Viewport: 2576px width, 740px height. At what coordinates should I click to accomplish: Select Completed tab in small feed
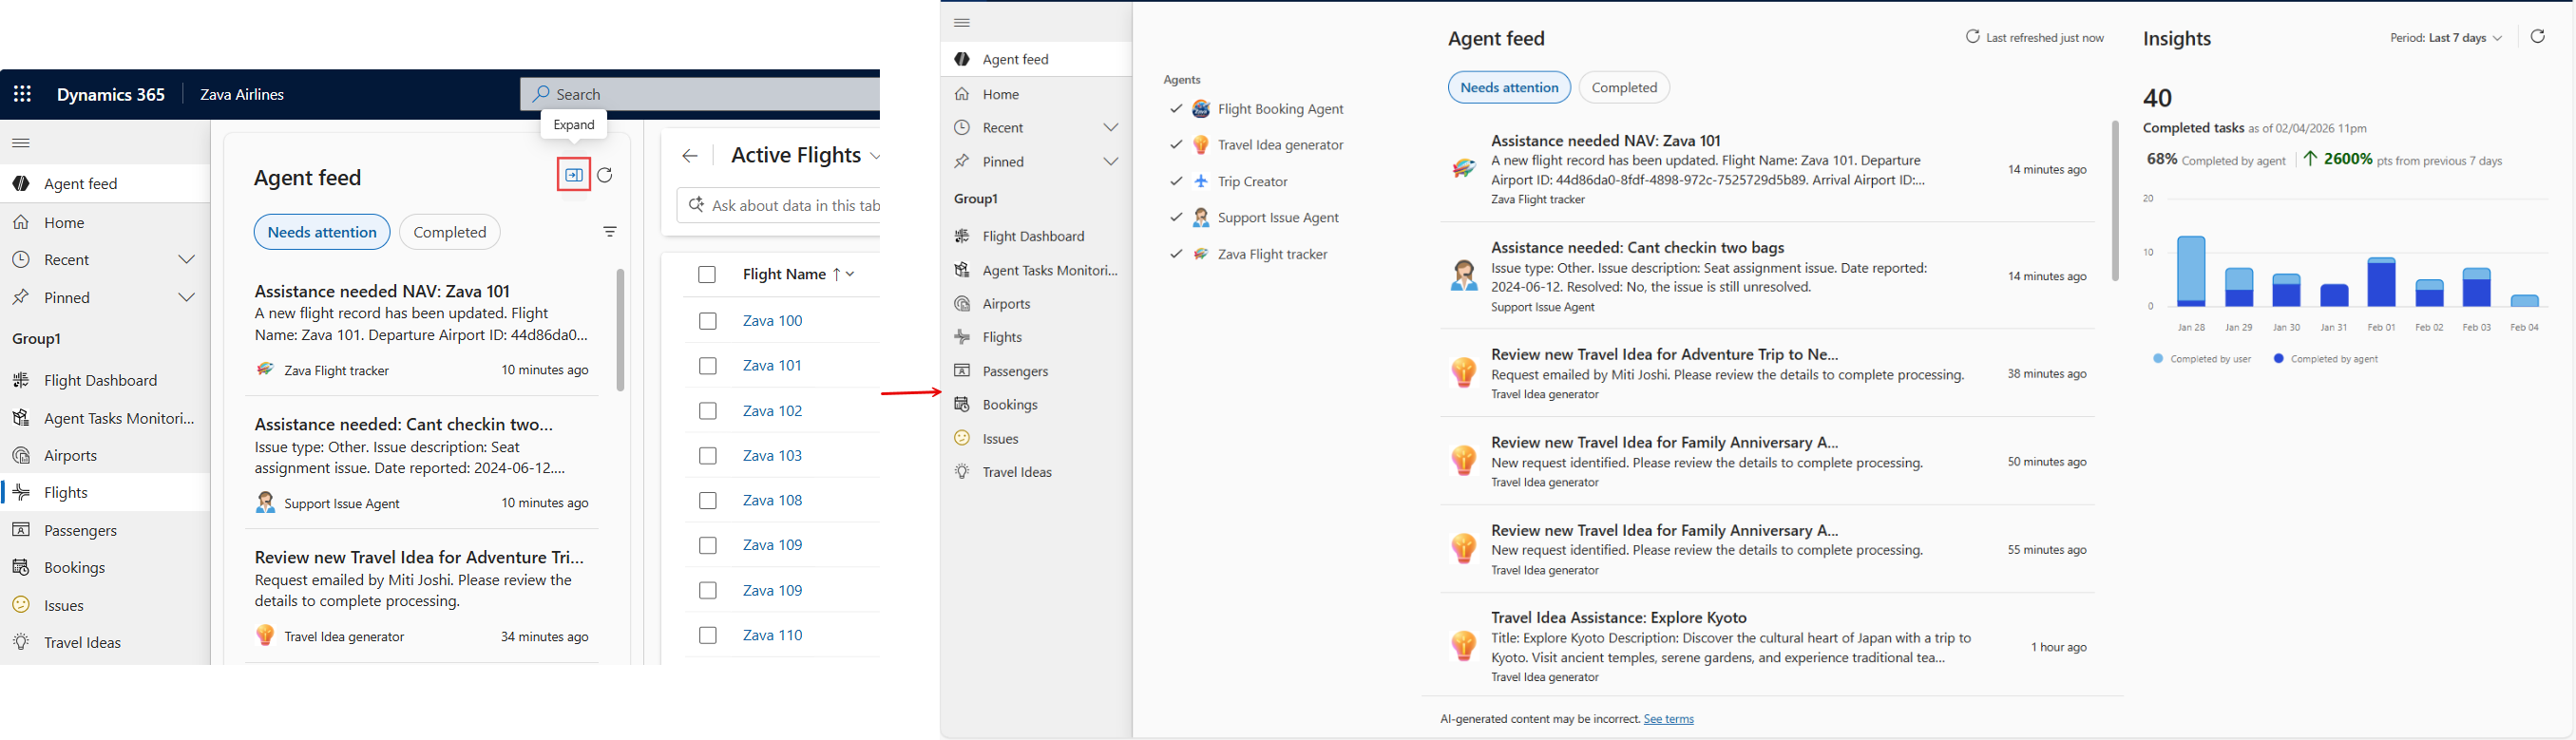[450, 232]
